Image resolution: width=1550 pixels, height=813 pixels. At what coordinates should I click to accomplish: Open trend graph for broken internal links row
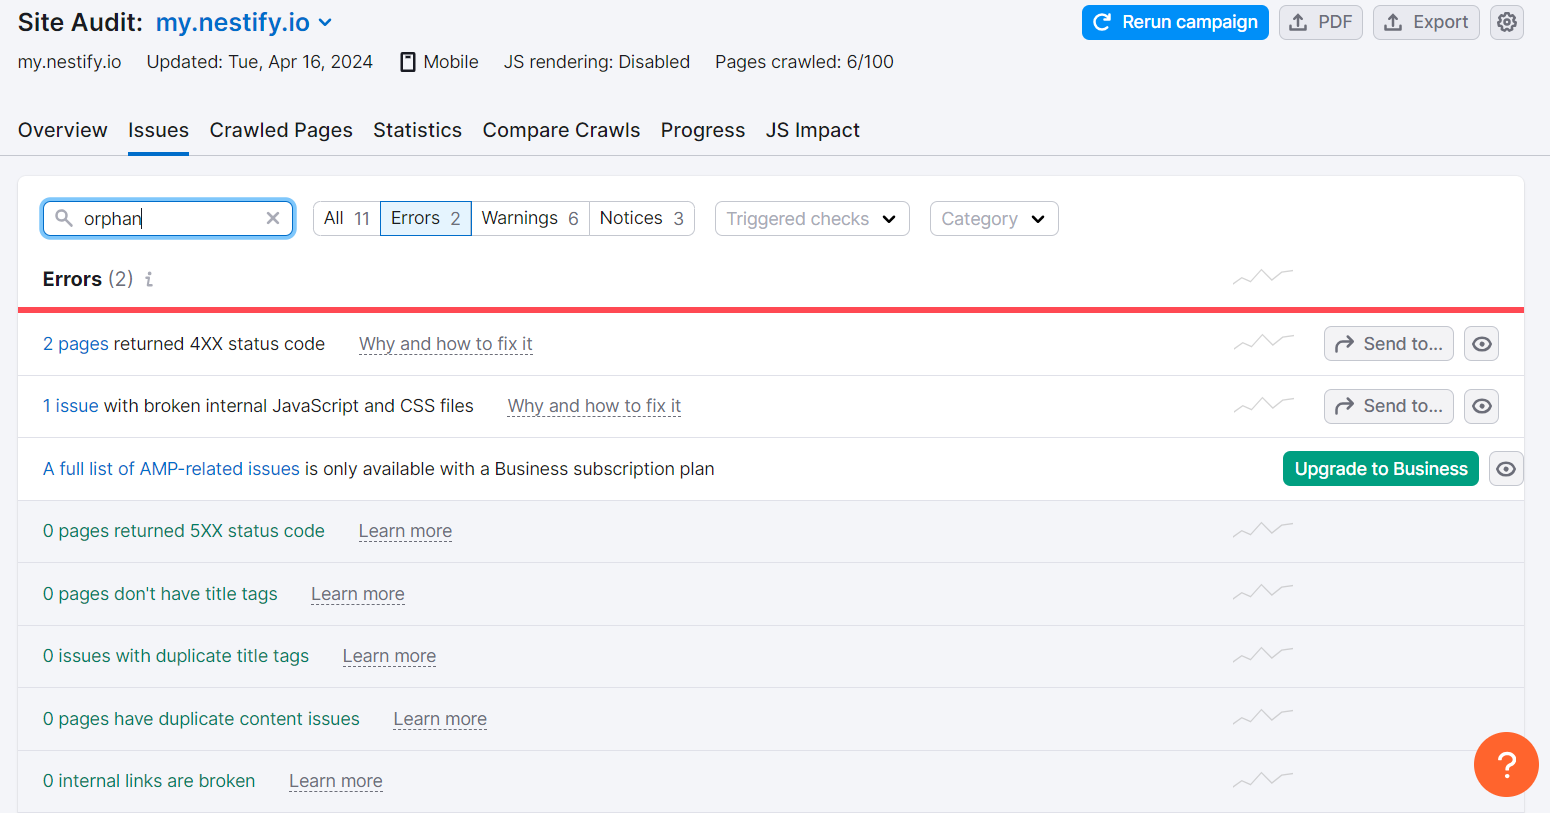click(x=1263, y=779)
